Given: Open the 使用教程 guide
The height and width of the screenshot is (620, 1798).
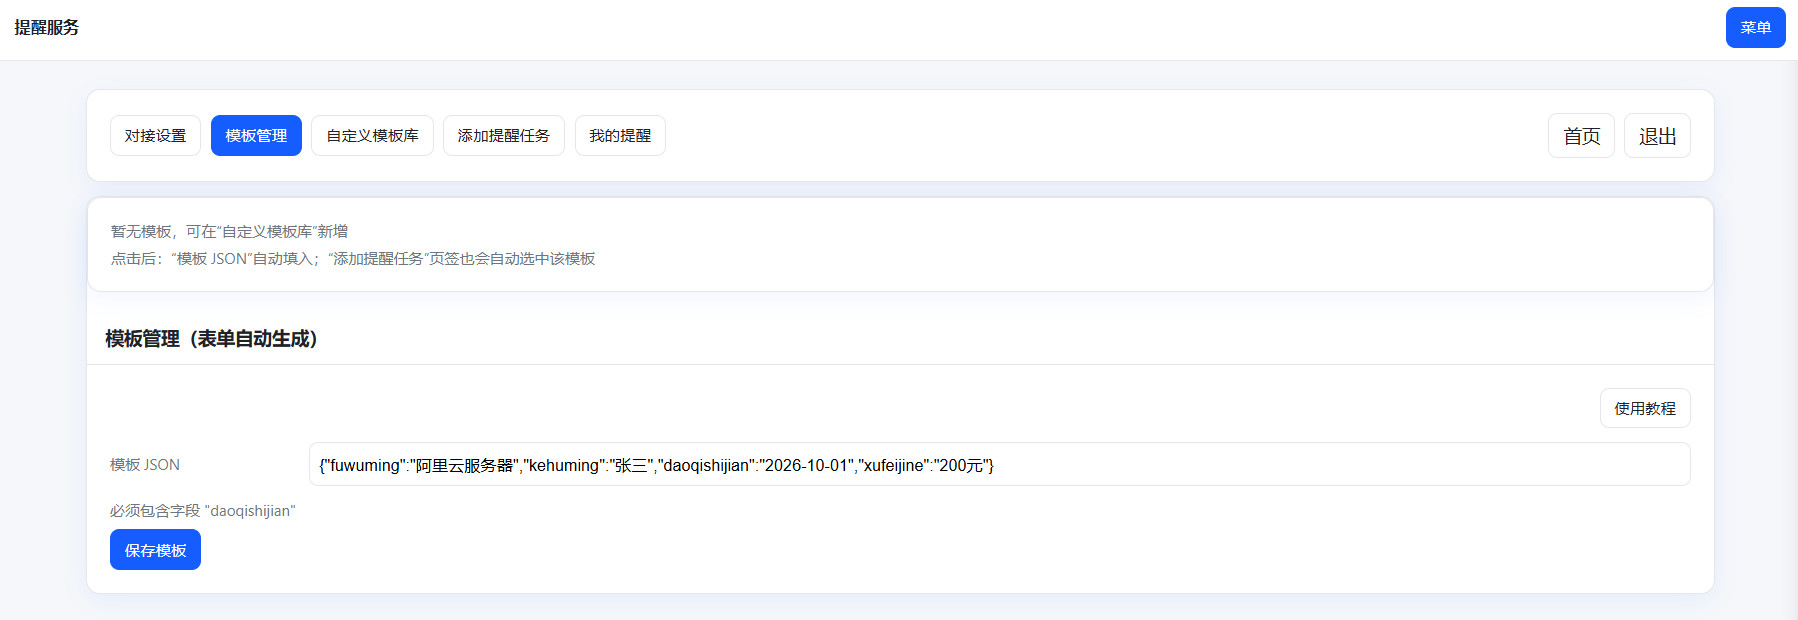Looking at the screenshot, I should tap(1644, 408).
